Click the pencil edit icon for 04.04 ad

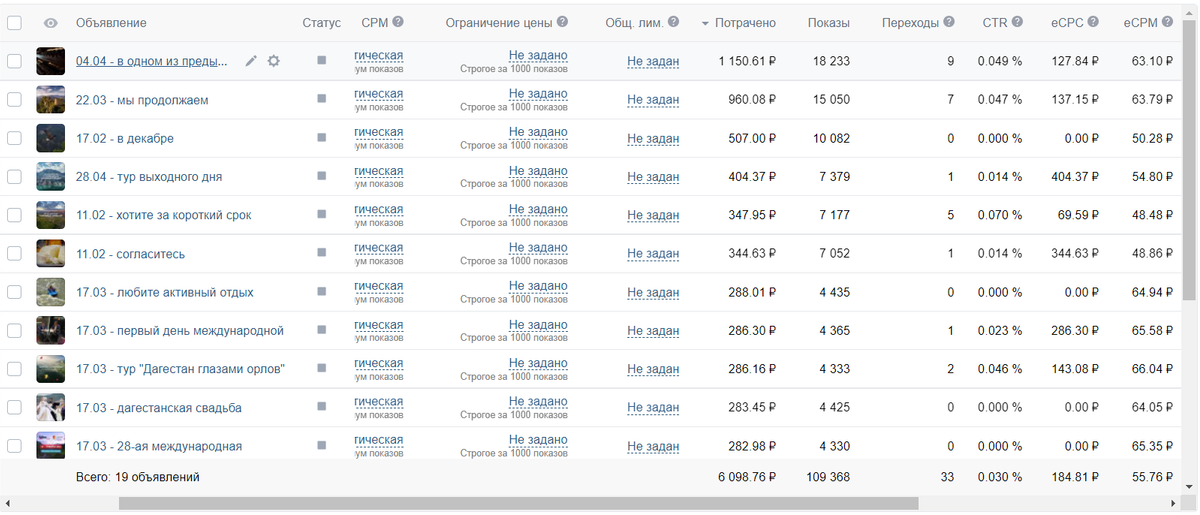point(251,61)
